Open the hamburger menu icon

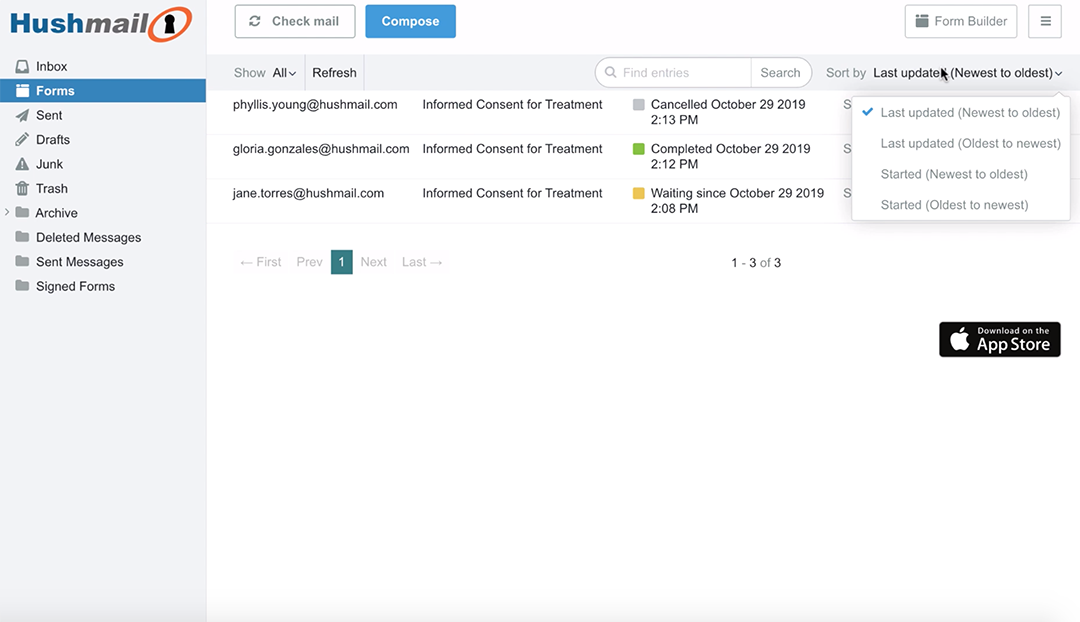[1045, 22]
